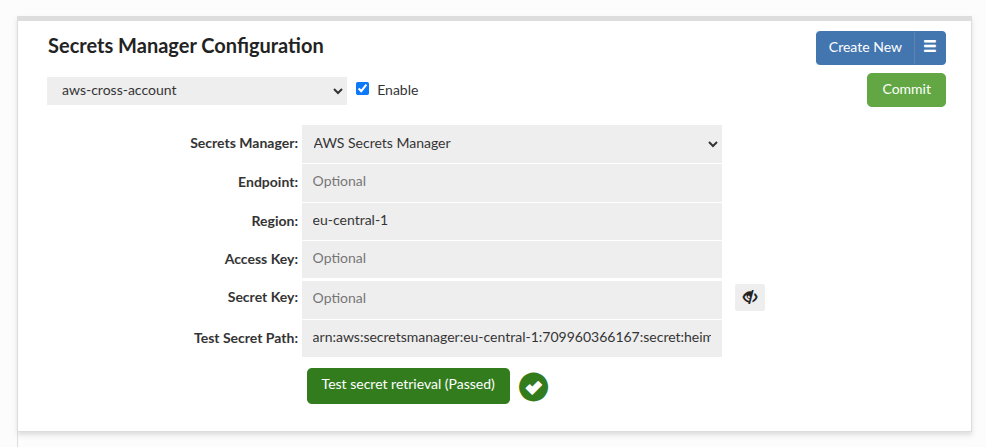Run Test secret retrieval
Screen dimensions: 986x447
(x=408, y=385)
